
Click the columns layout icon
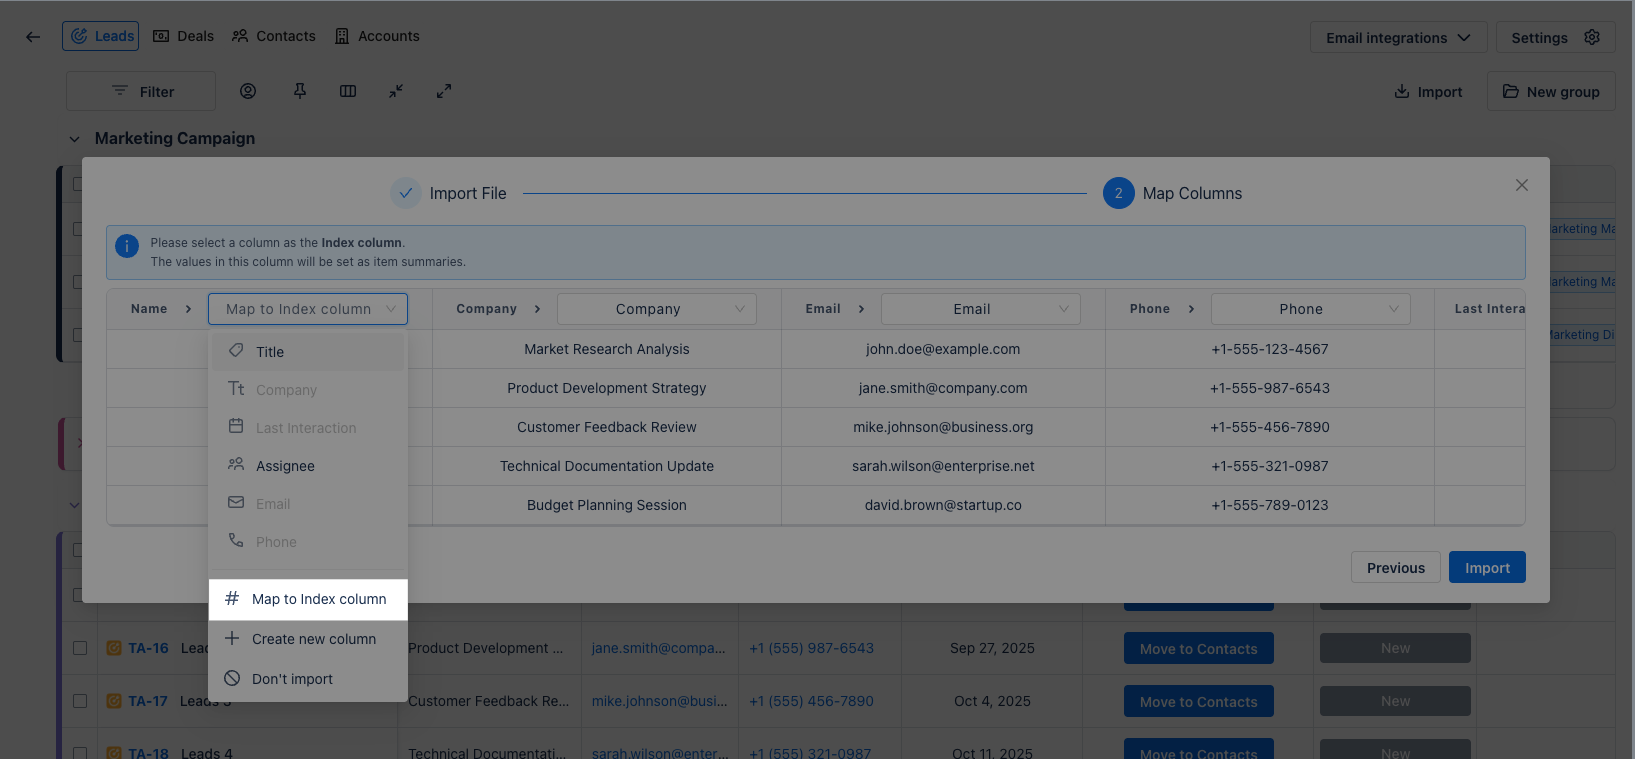point(348,91)
